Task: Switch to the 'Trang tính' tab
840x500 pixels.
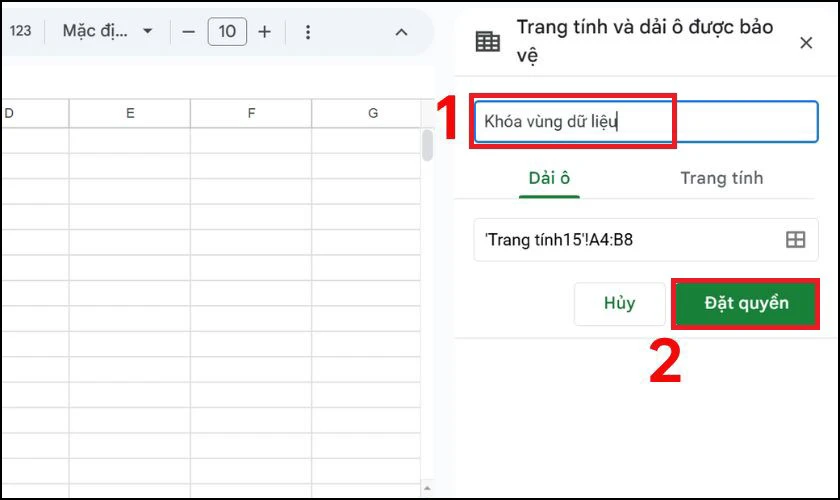Action: click(722, 178)
